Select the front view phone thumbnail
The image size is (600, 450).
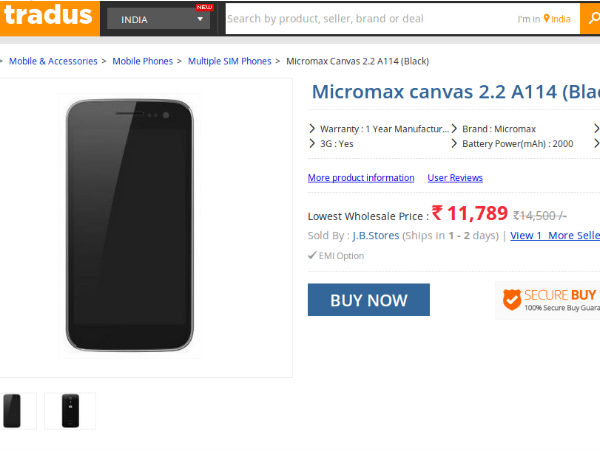13,410
